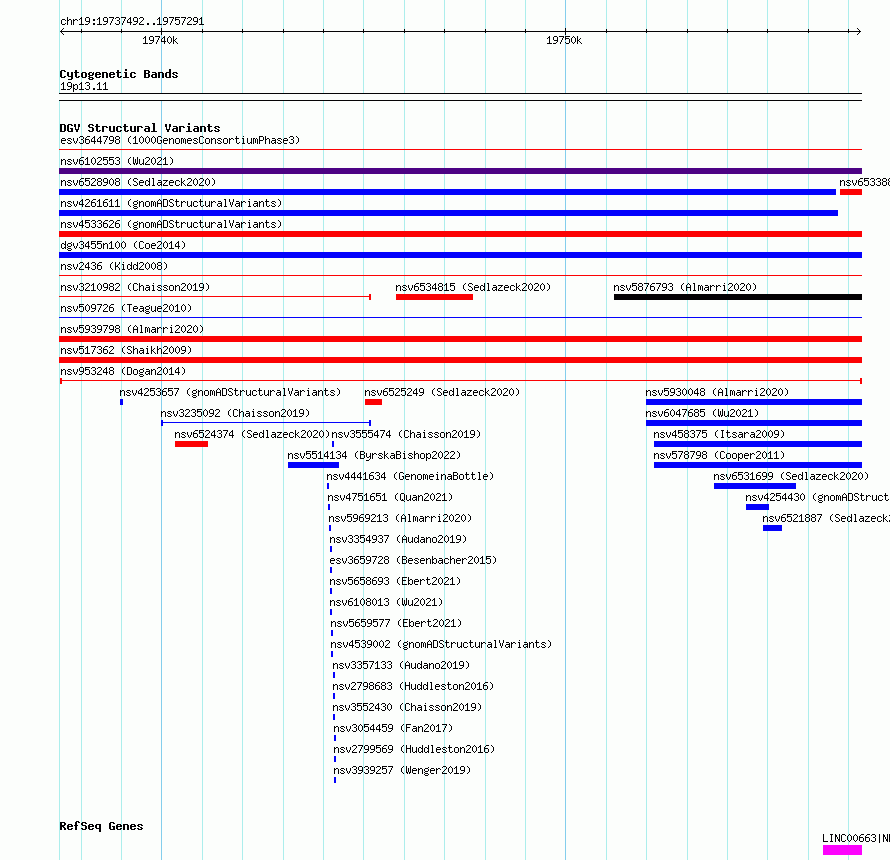Click the 19740k ruler tick label

[160, 40]
